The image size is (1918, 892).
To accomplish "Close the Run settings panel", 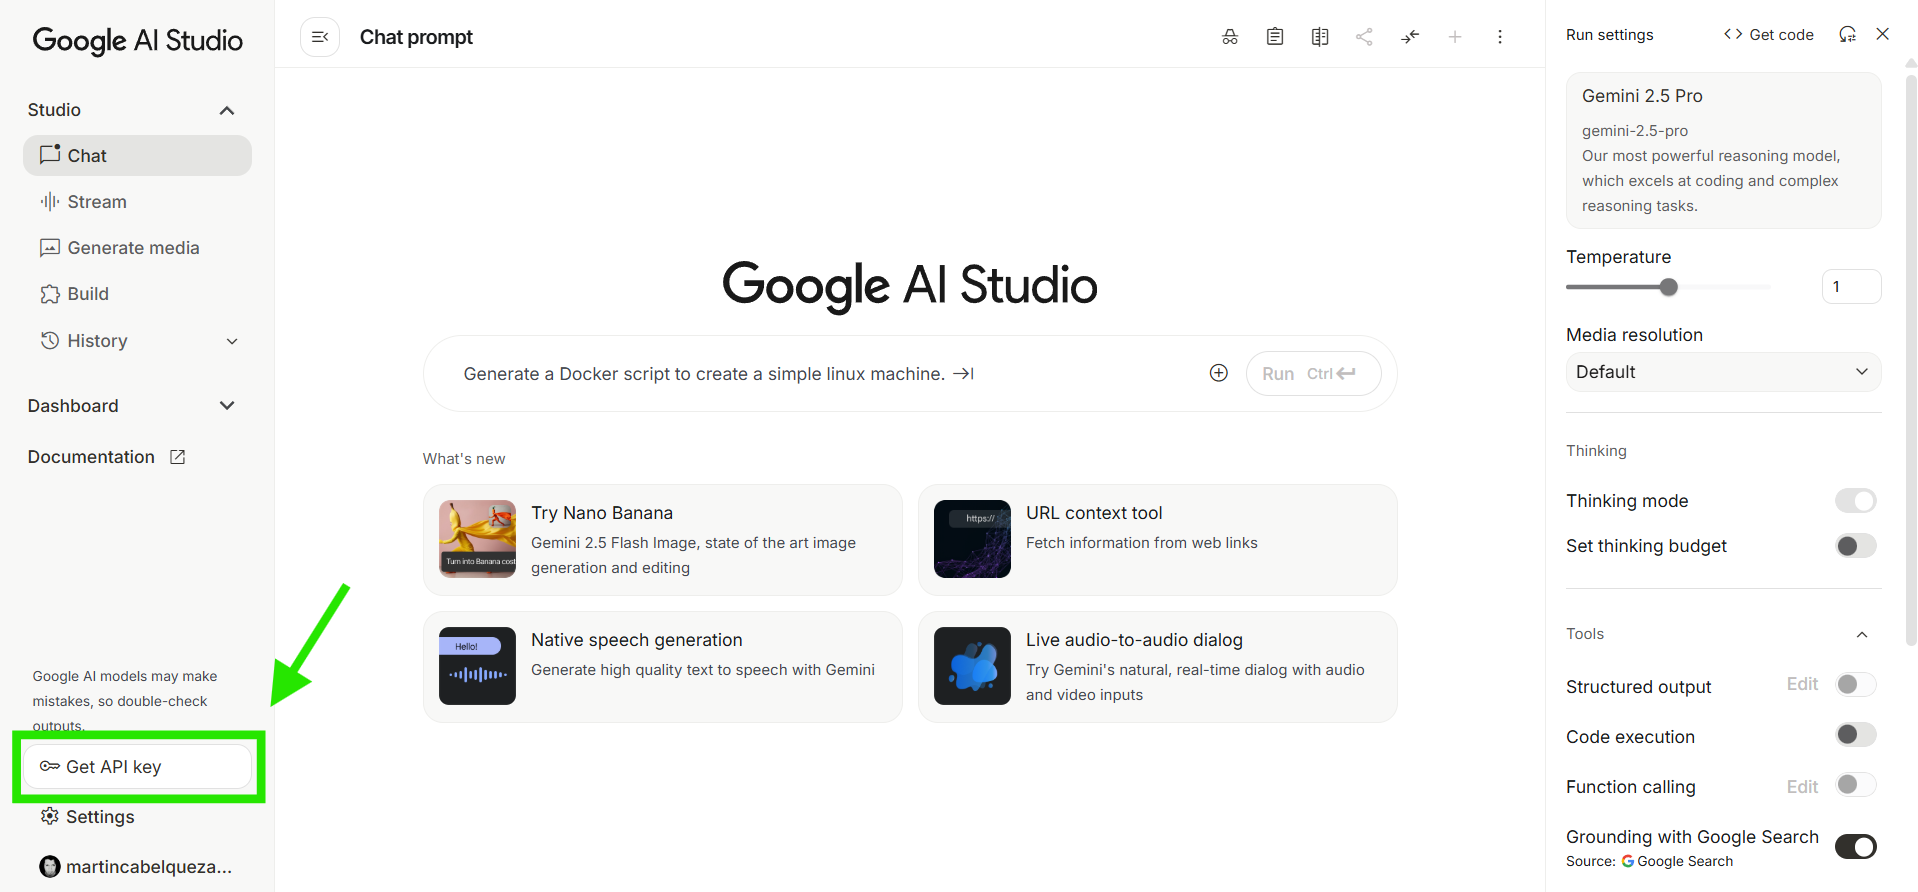I will pyautogui.click(x=1883, y=34).
